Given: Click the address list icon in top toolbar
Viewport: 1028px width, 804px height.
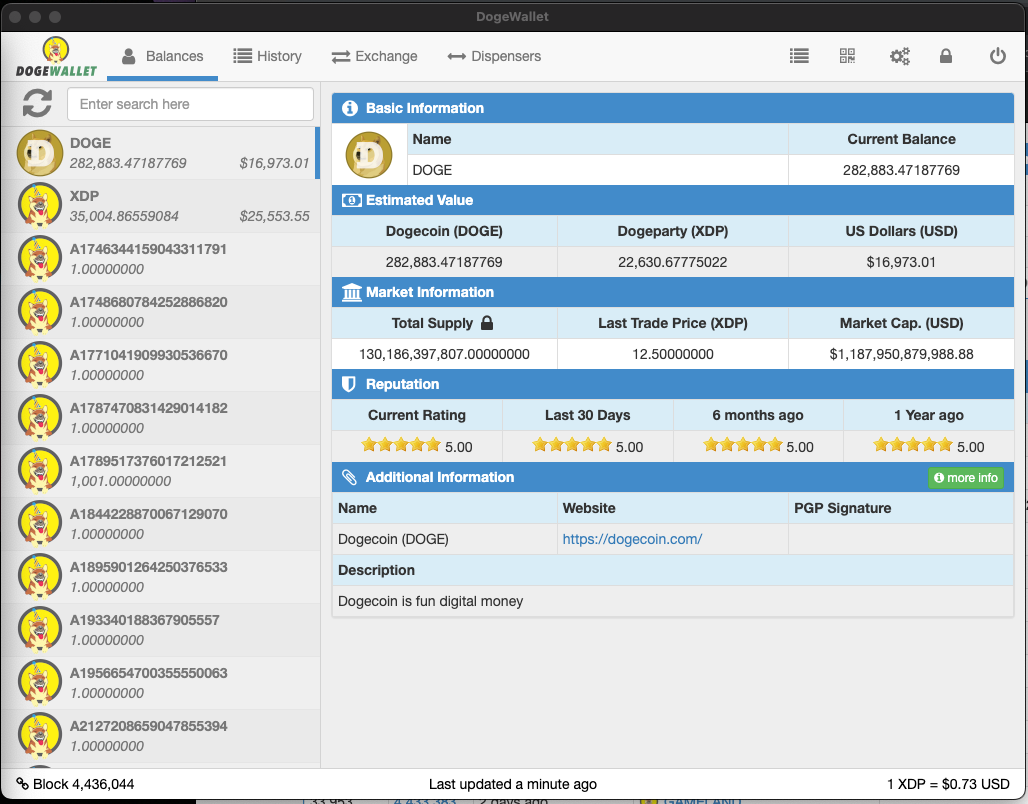Looking at the screenshot, I should tap(799, 56).
